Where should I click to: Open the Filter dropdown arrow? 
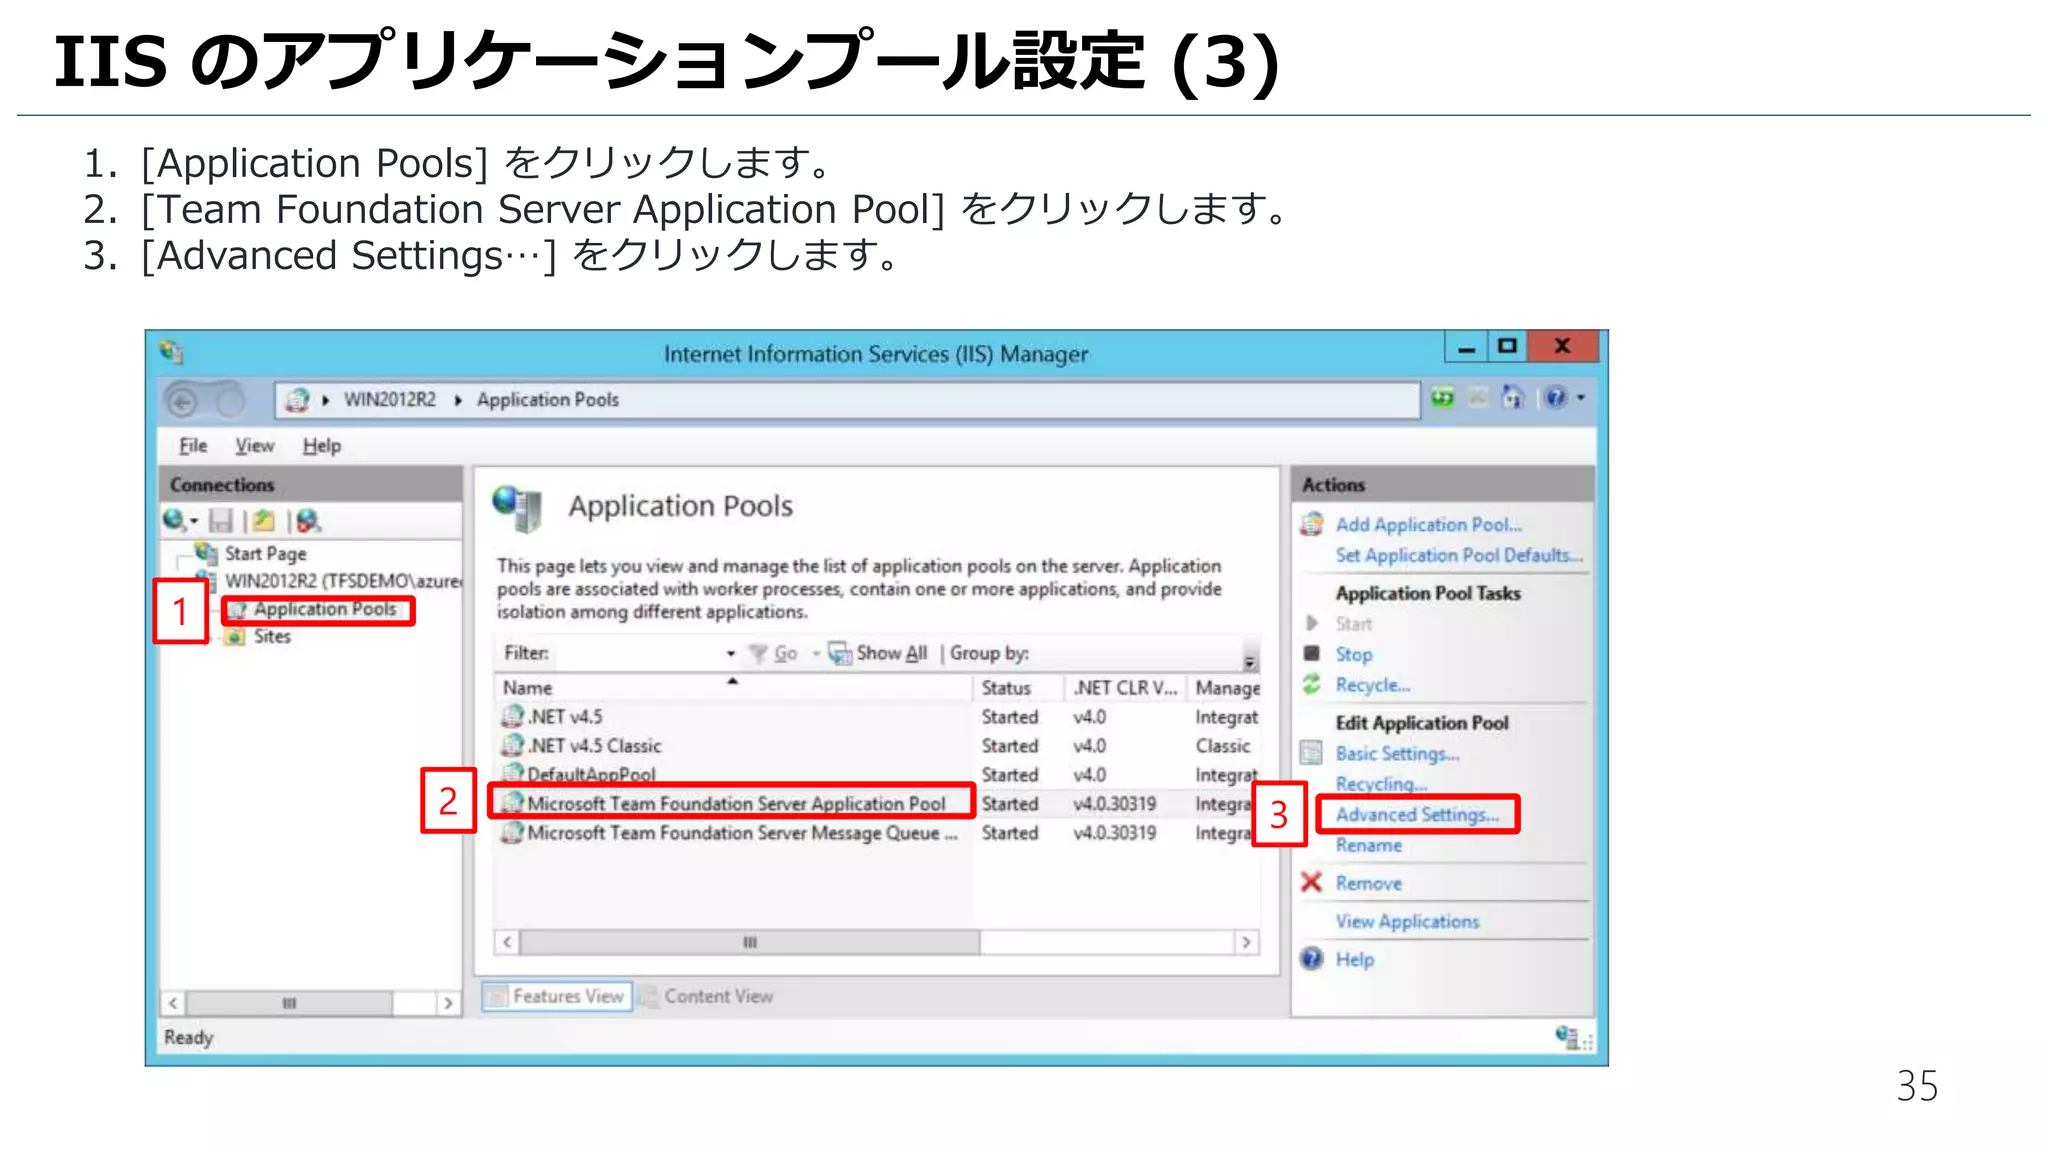731,654
